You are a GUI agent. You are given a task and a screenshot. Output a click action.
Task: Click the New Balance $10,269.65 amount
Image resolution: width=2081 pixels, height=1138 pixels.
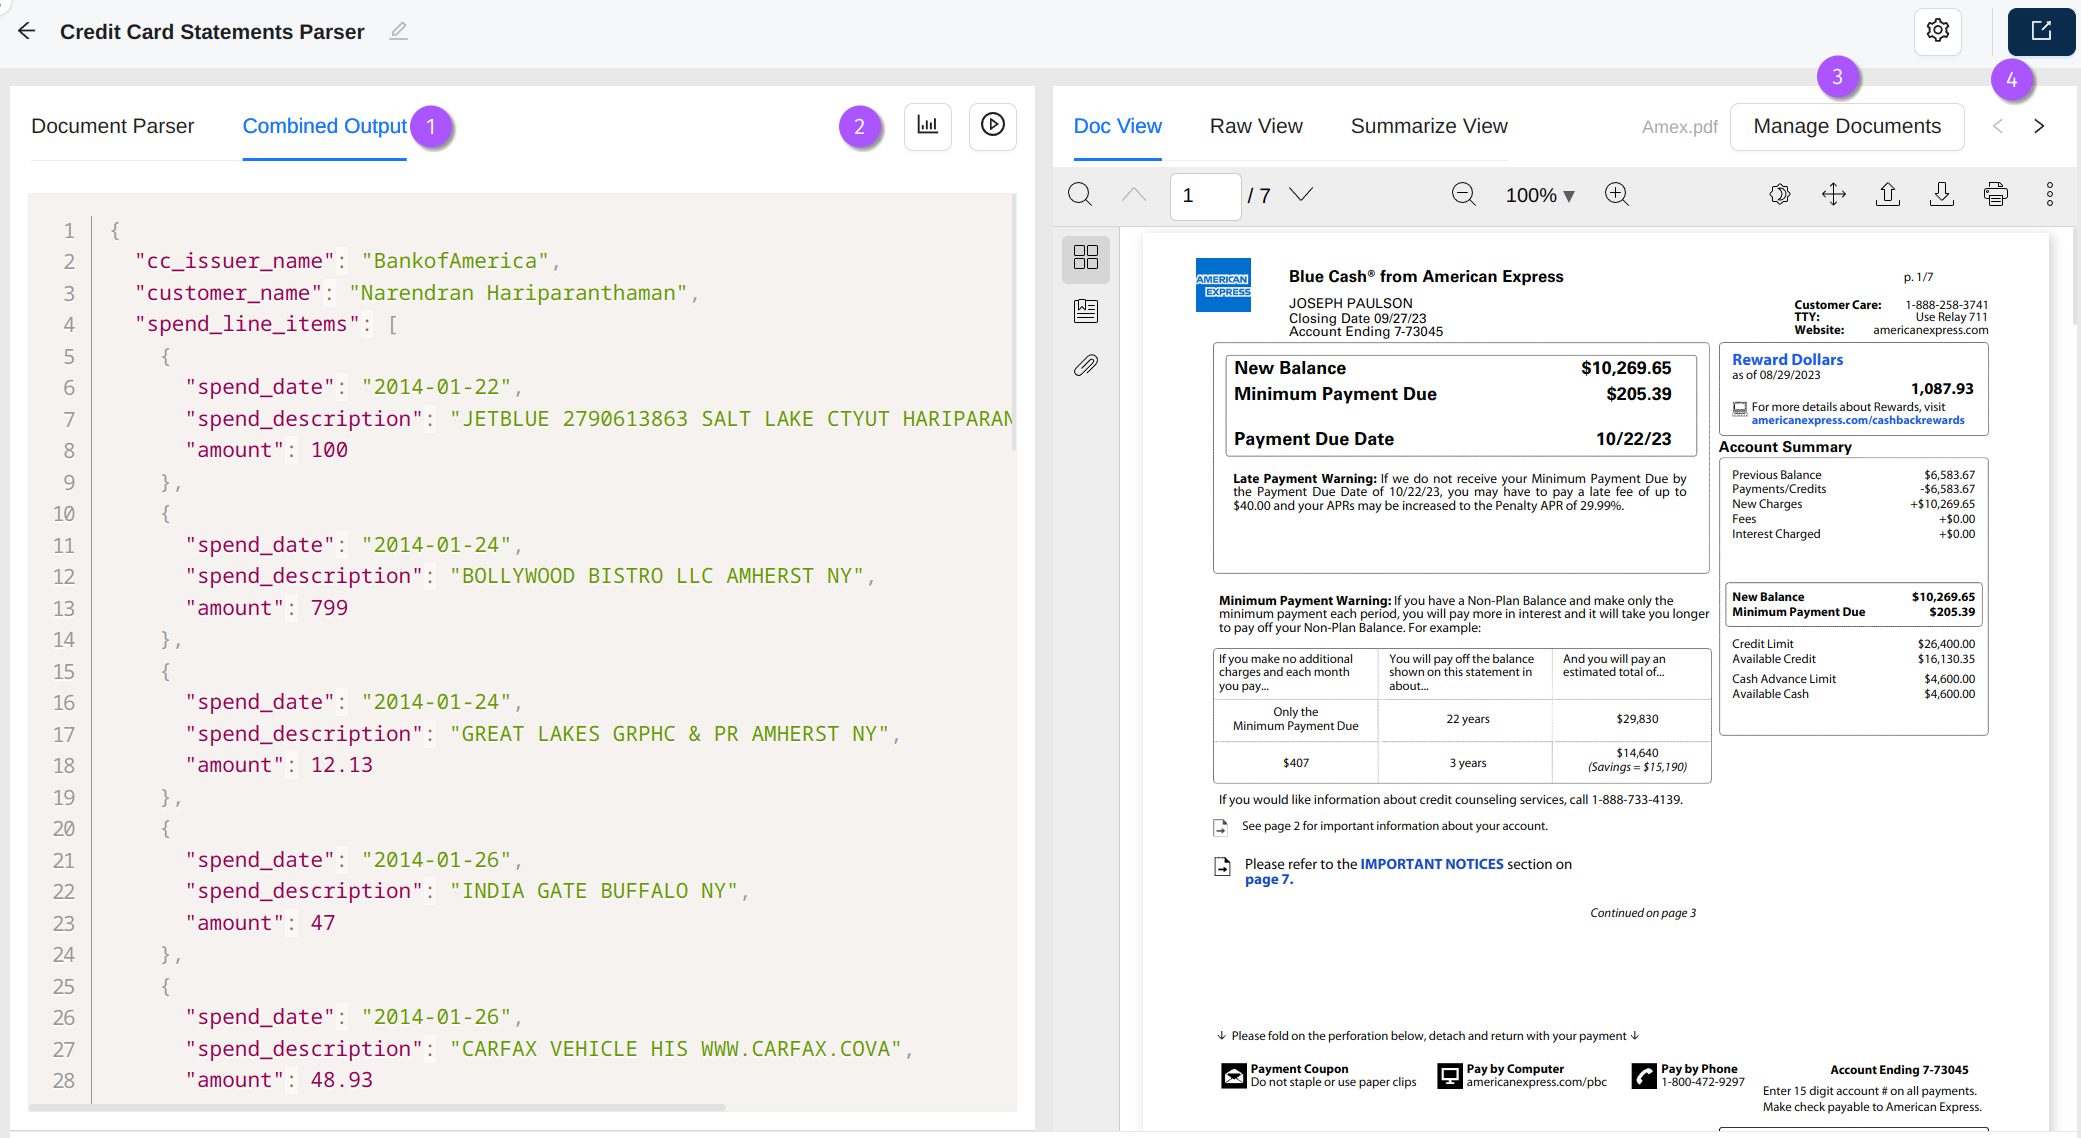[1625, 368]
